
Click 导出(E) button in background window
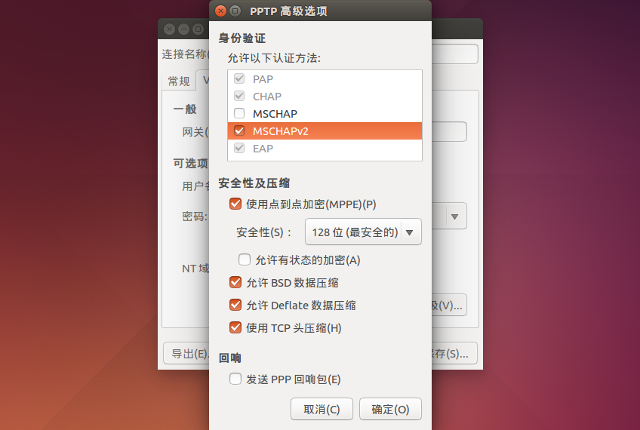click(187, 353)
